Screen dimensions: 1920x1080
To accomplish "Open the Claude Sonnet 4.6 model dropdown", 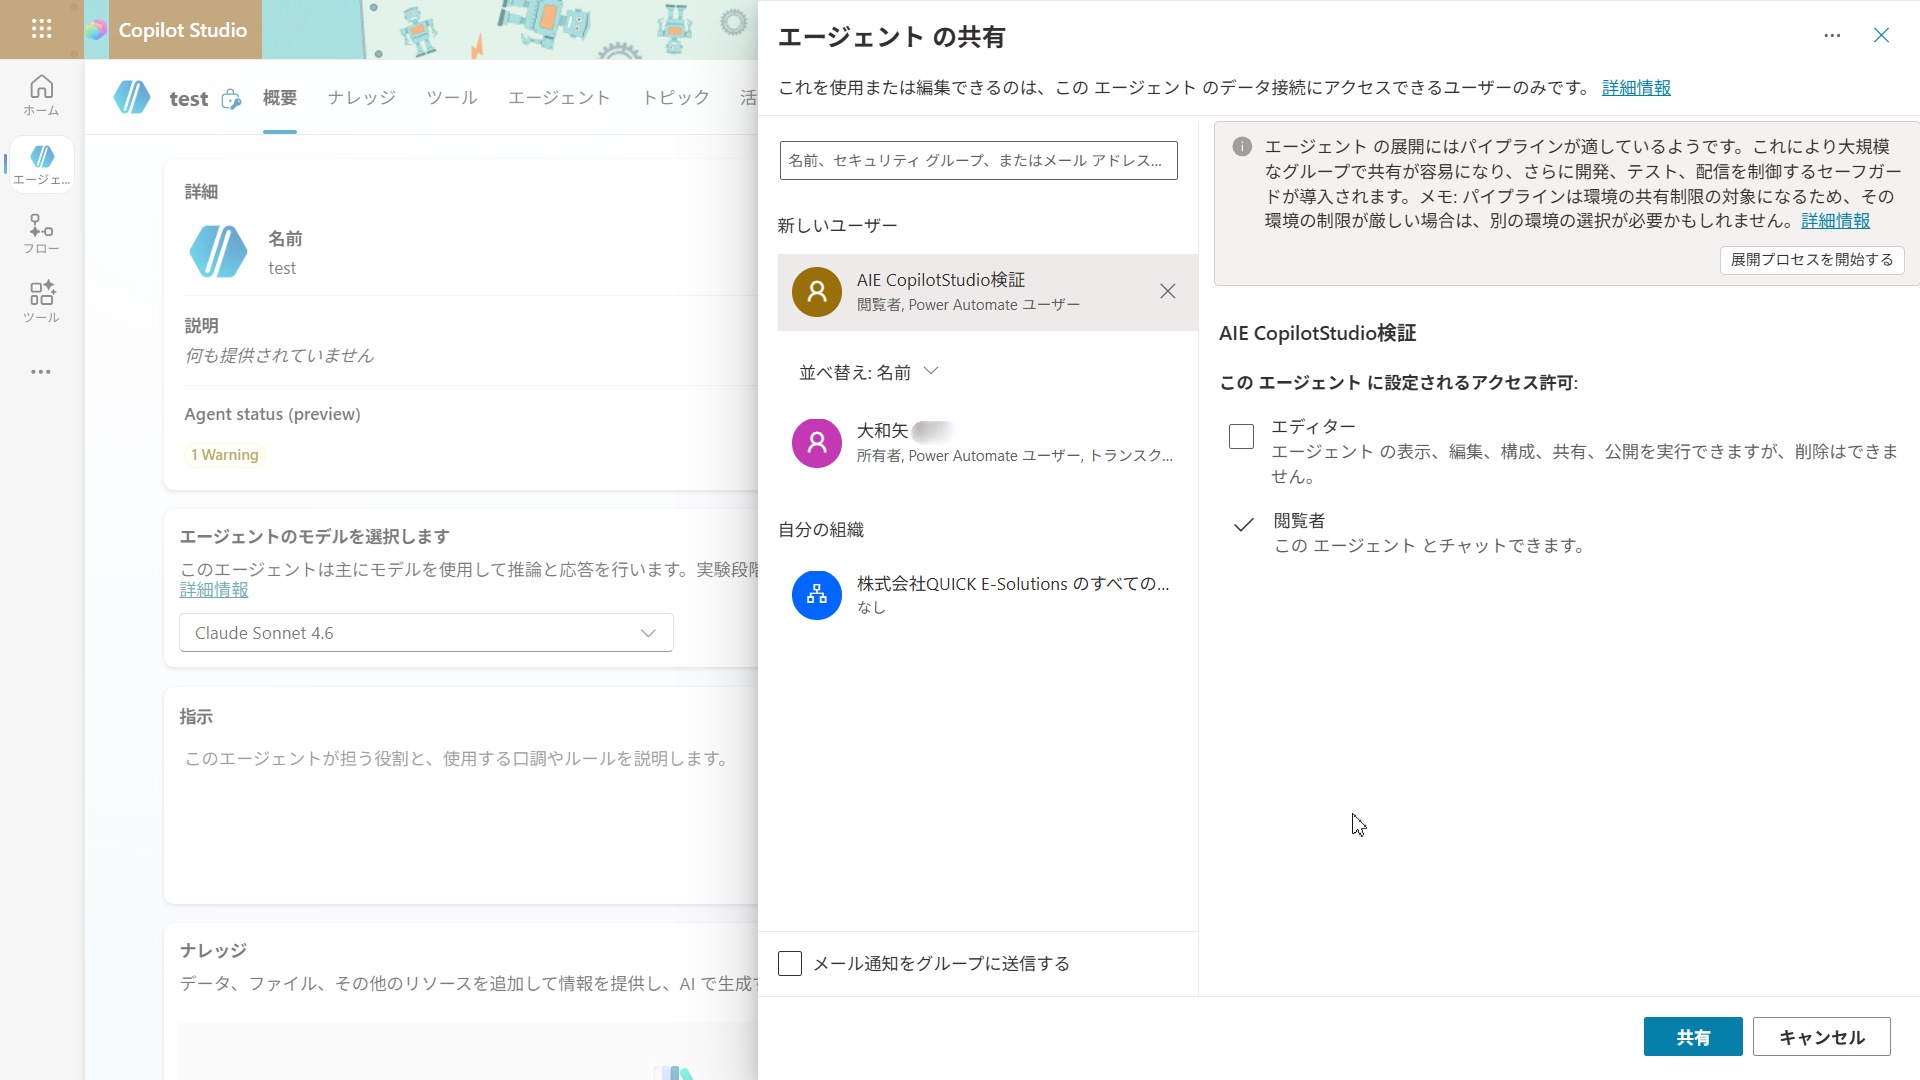I will point(426,633).
